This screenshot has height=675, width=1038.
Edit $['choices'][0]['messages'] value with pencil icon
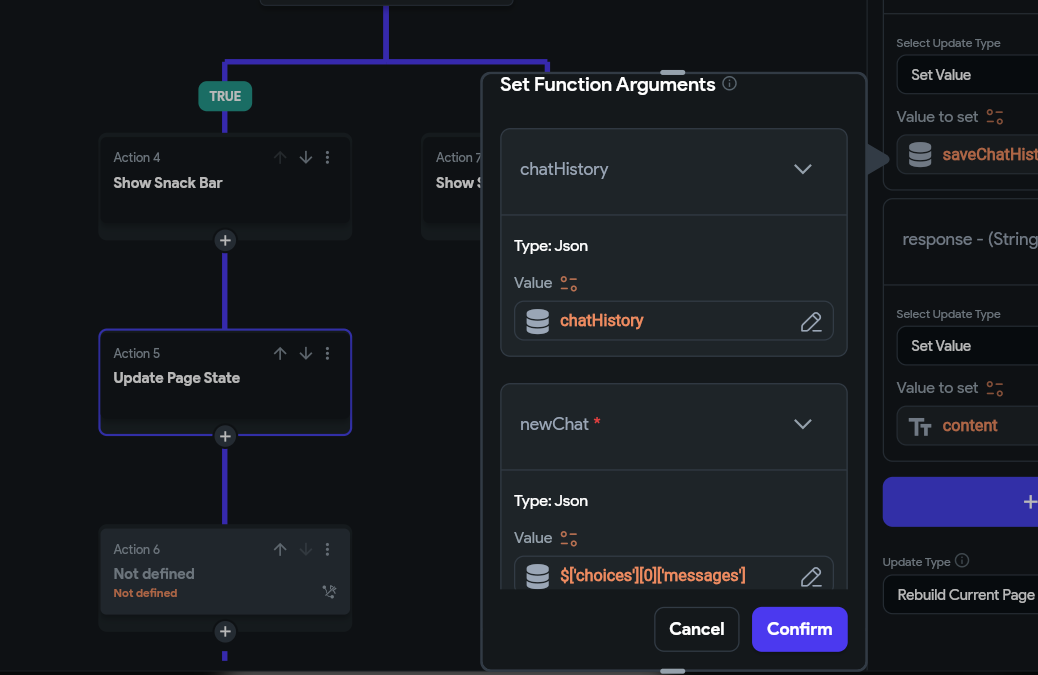pyautogui.click(x=811, y=576)
